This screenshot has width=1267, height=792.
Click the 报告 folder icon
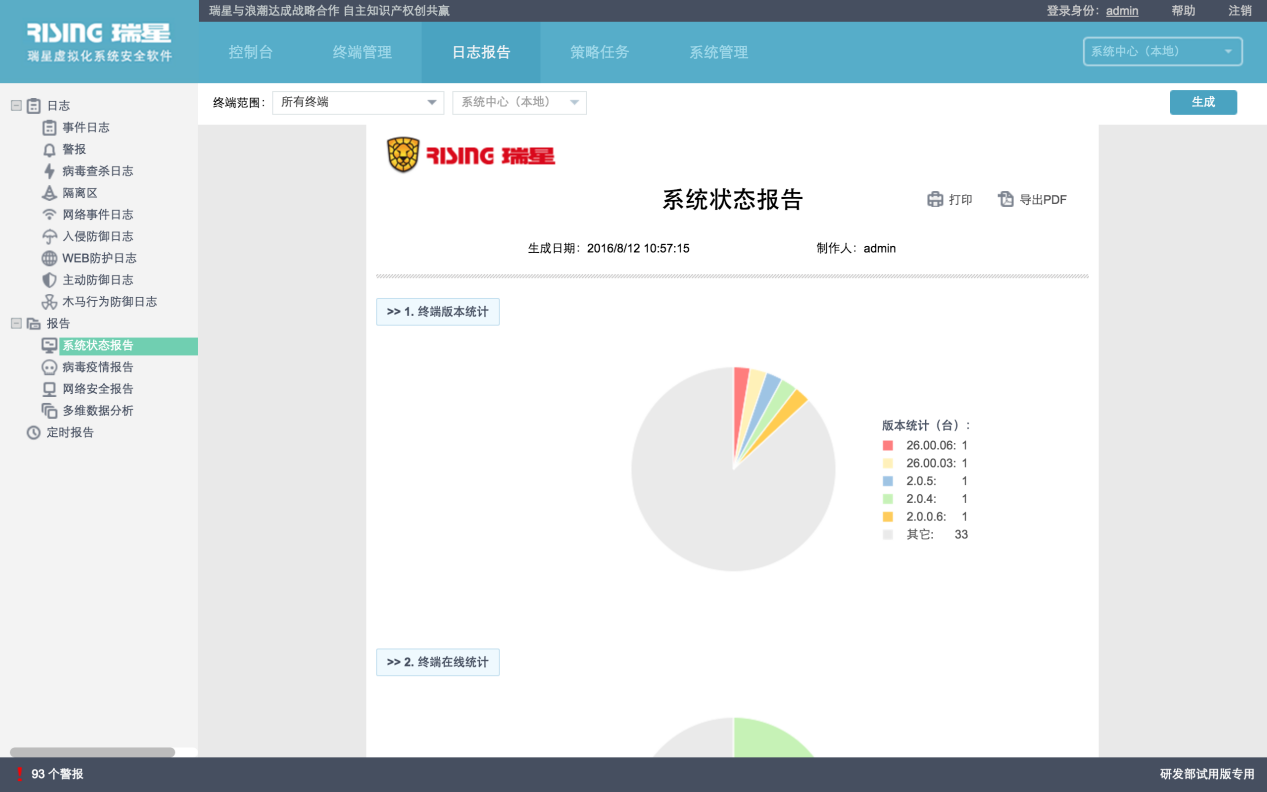coord(33,323)
